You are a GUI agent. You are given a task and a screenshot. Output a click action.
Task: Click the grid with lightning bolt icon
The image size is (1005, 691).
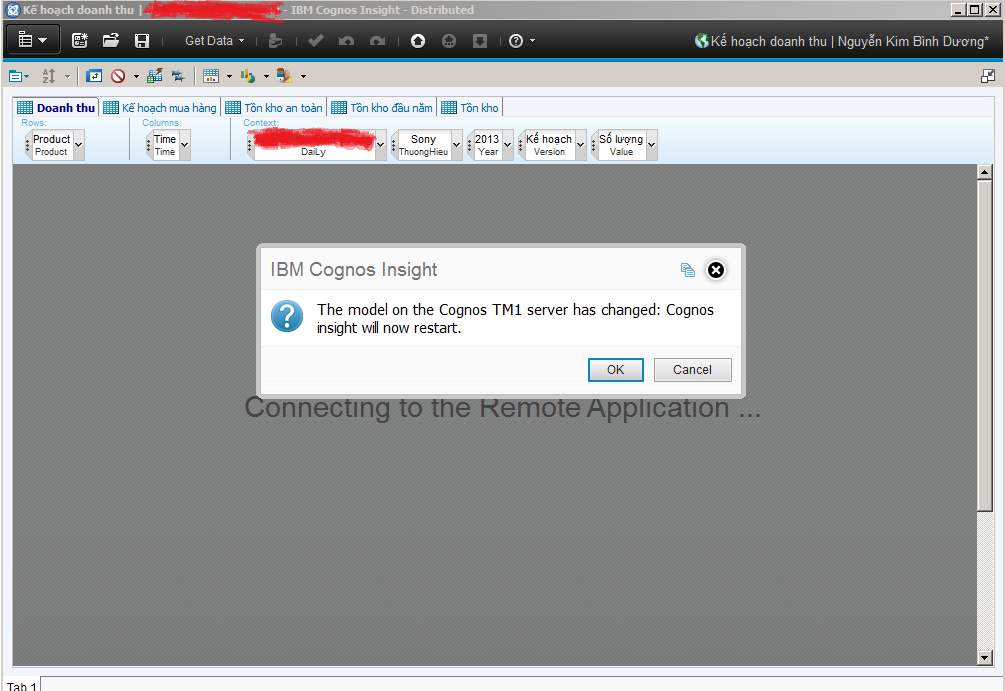(x=154, y=76)
